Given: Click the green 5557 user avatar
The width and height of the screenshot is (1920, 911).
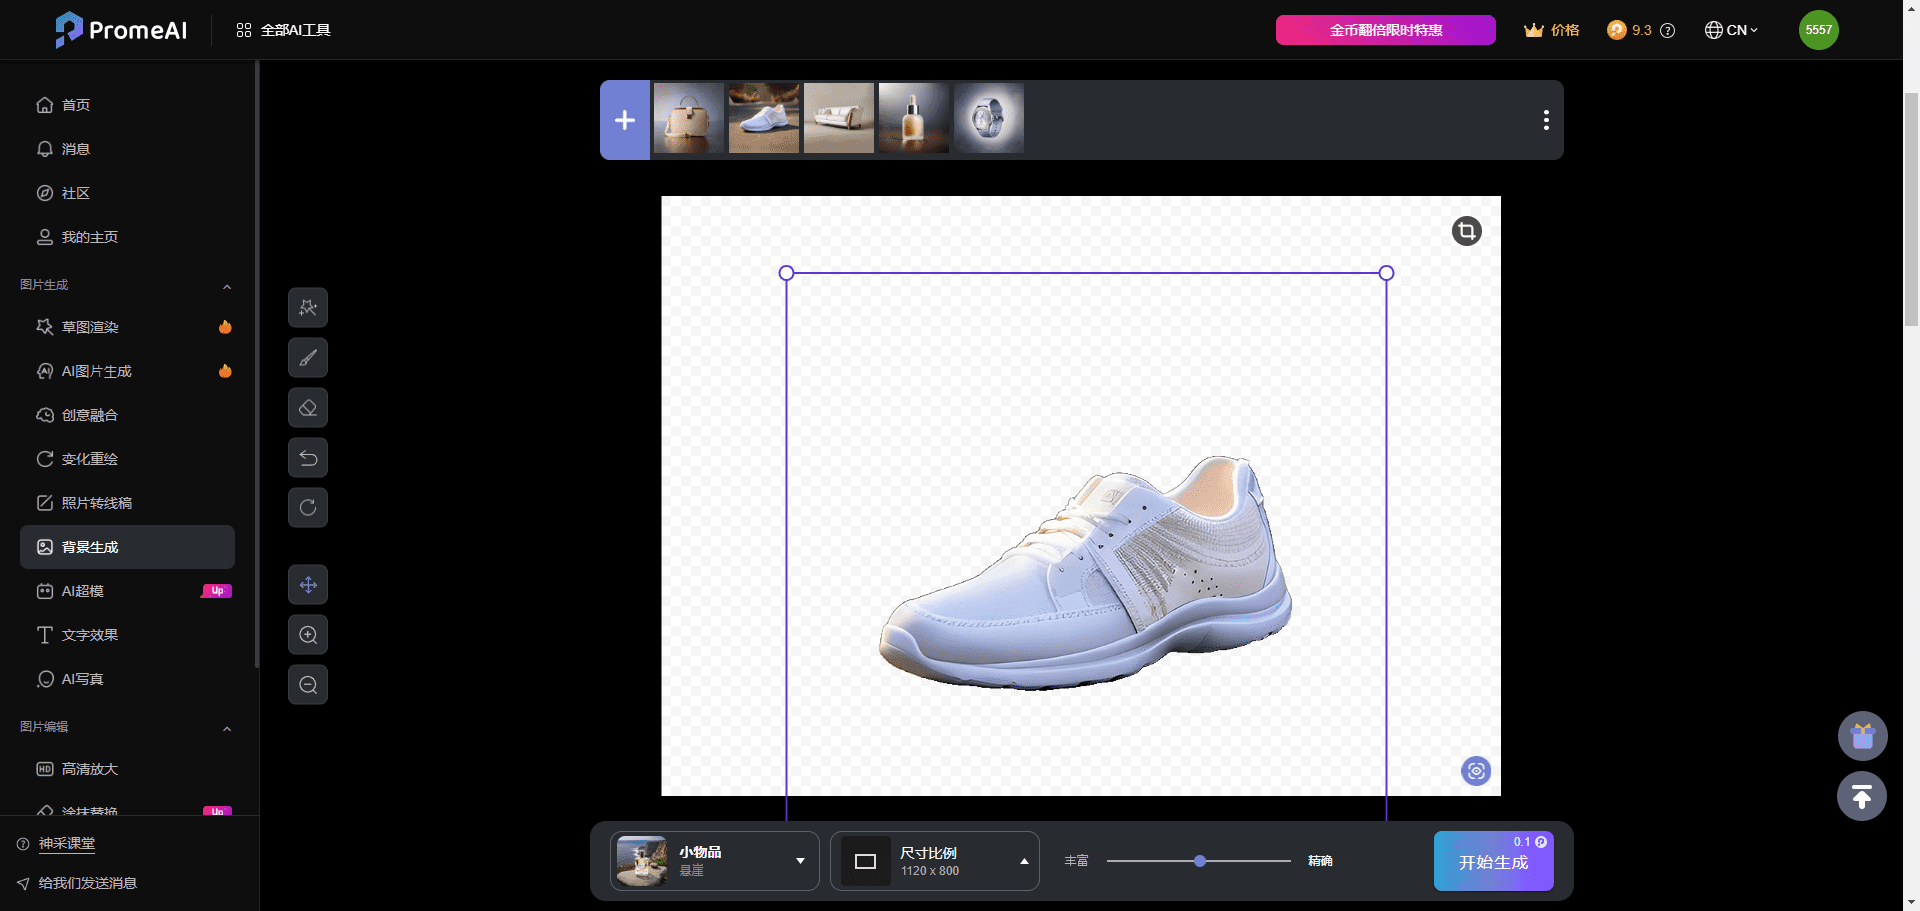Looking at the screenshot, I should [x=1818, y=30].
